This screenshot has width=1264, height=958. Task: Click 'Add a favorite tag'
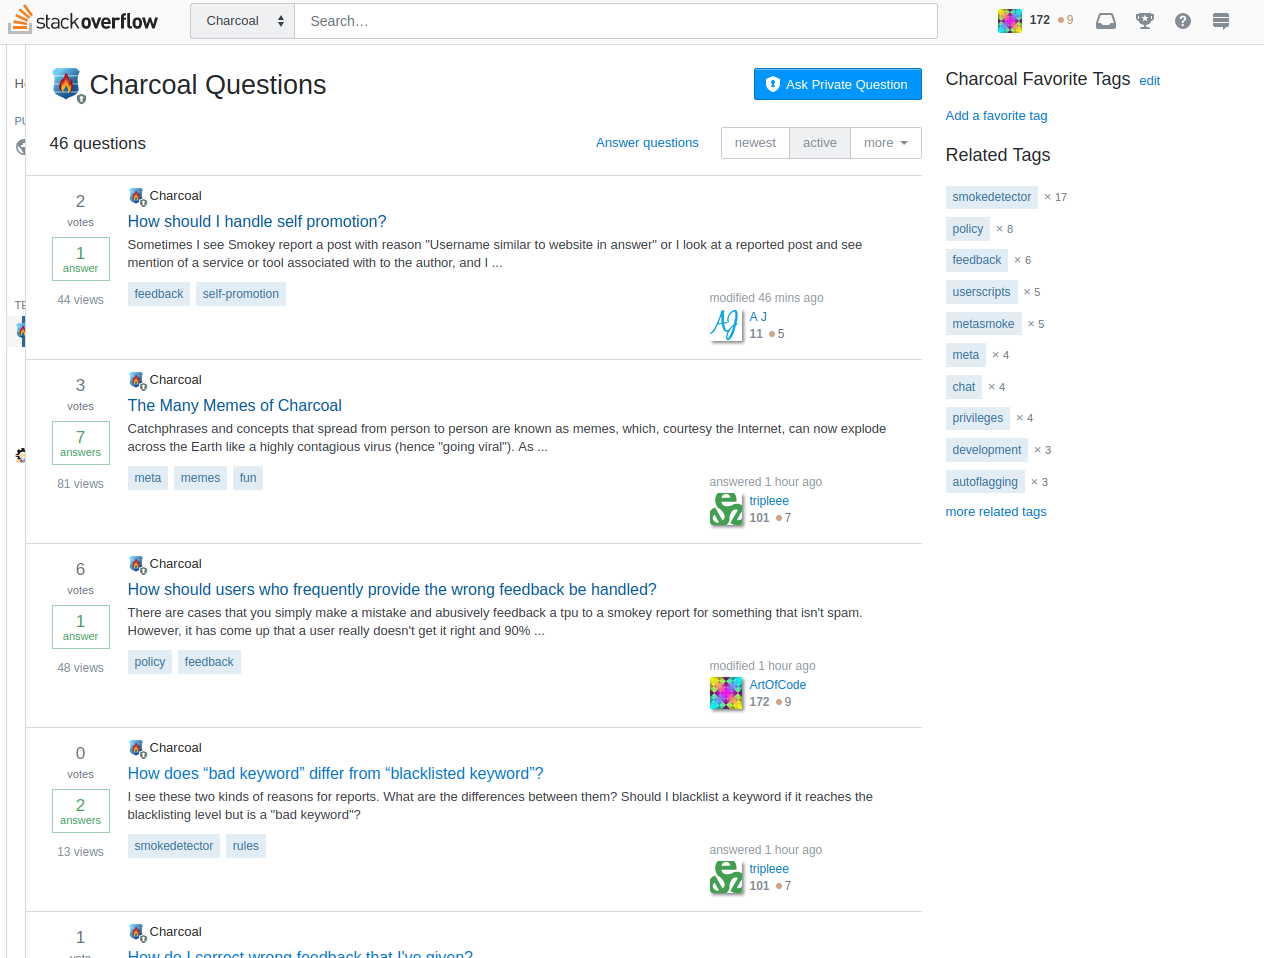coord(996,115)
